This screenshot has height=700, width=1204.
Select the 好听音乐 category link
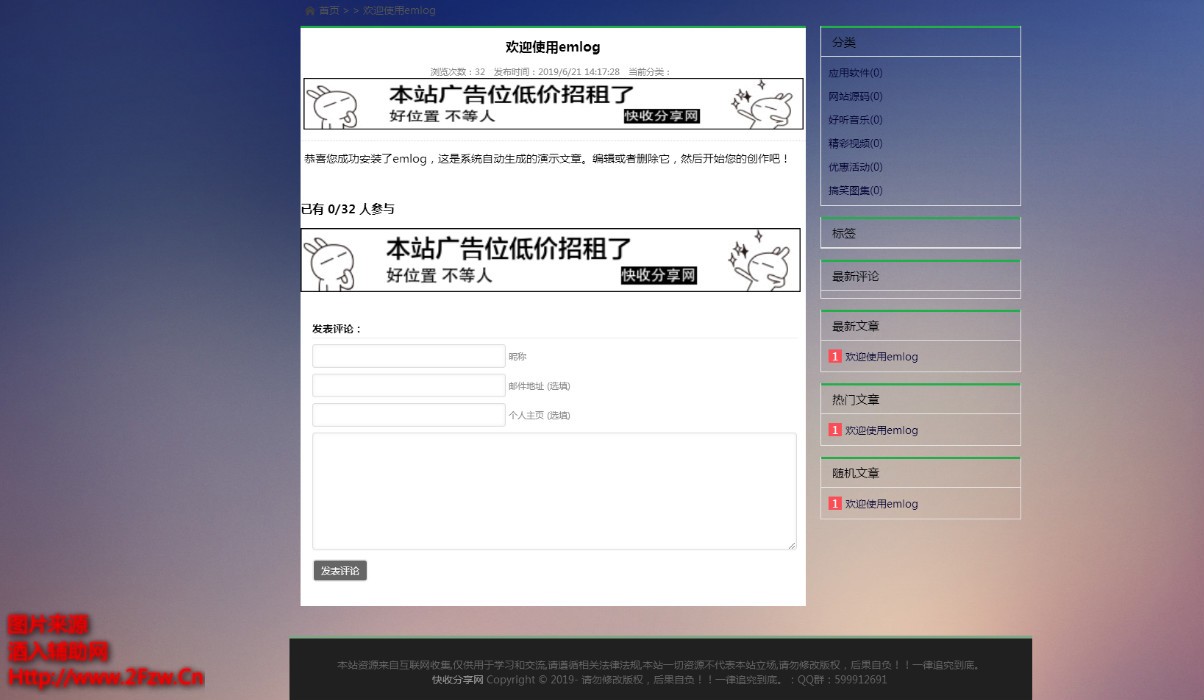coord(855,120)
